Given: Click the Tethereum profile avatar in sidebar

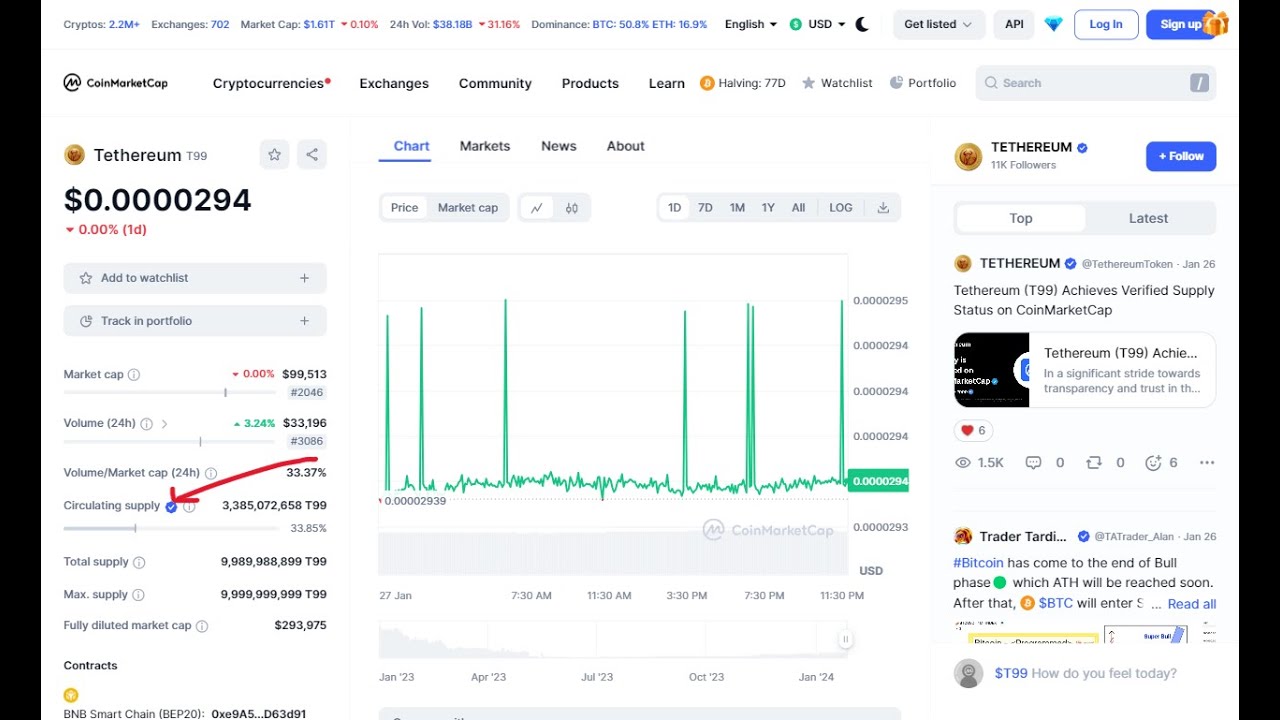Looking at the screenshot, I should click(x=968, y=156).
